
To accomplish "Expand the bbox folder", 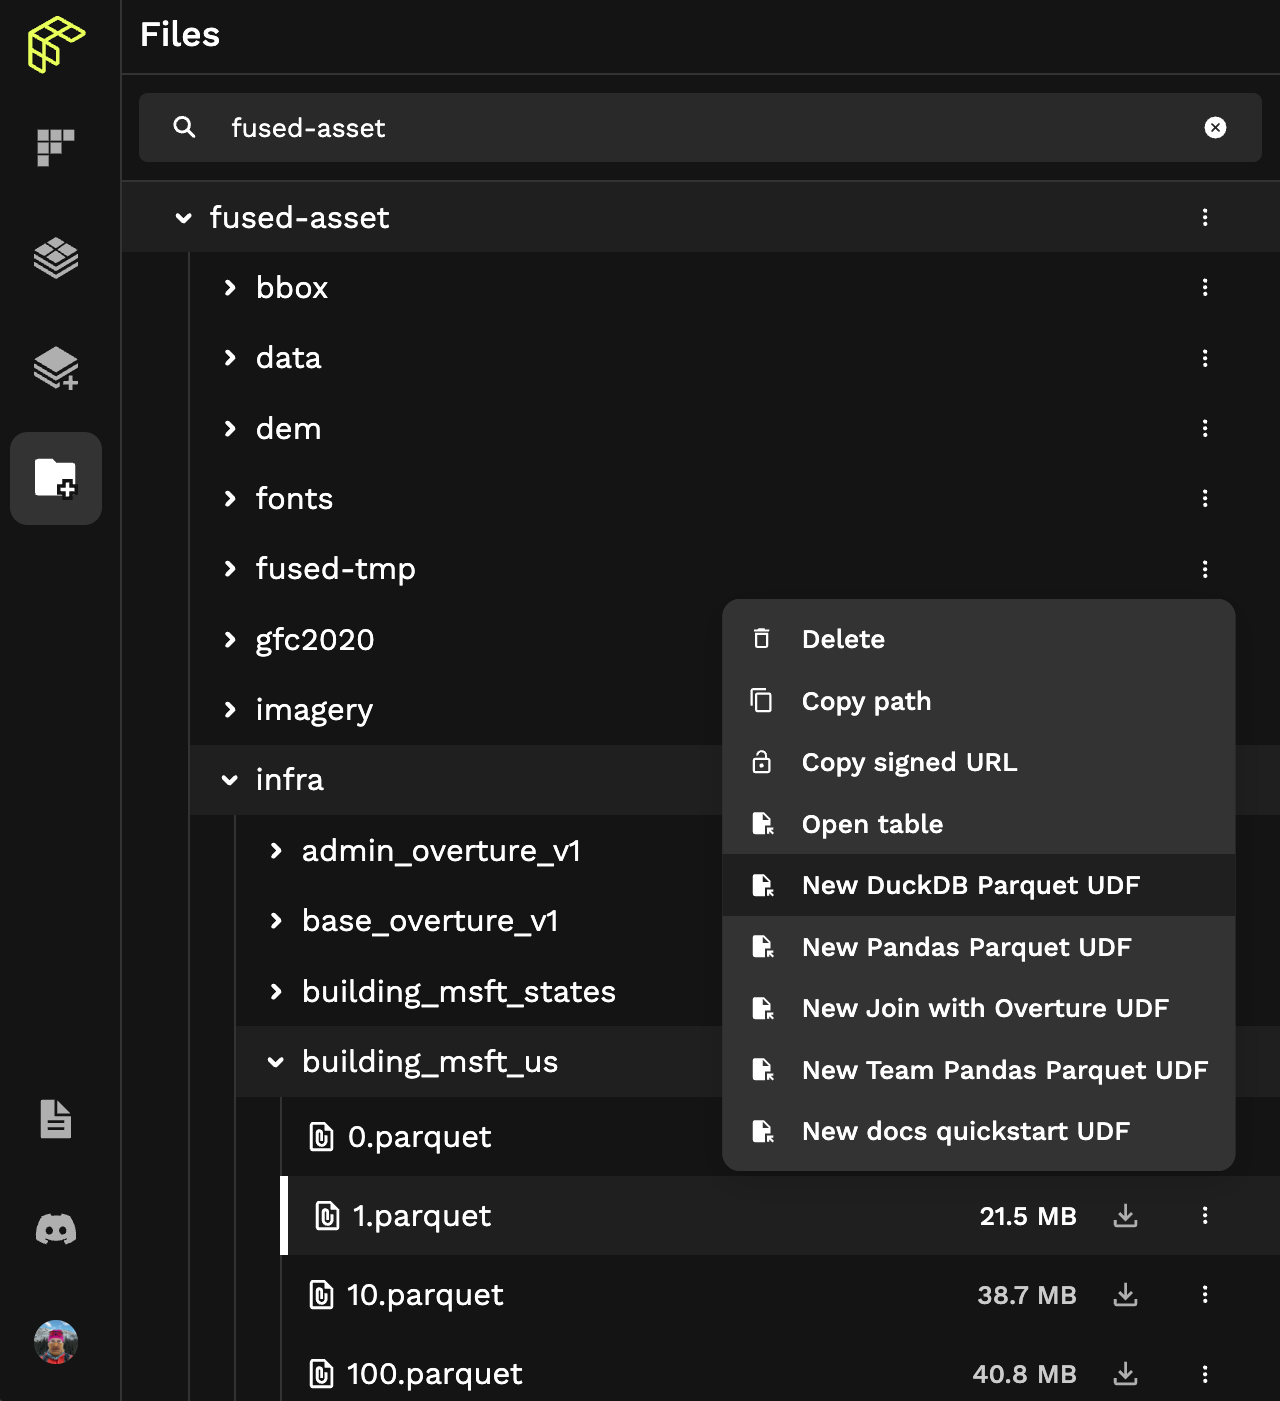I will [x=230, y=288].
